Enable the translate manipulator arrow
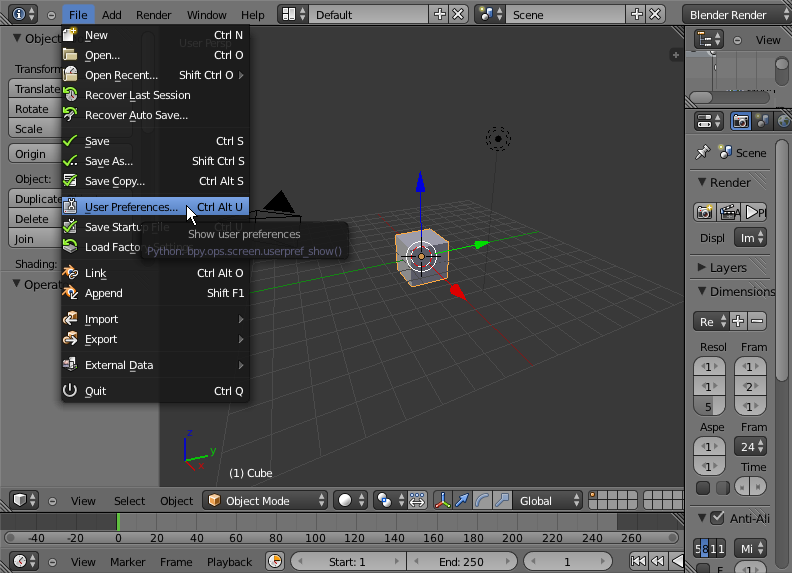Screen dimensions: 792x573 (462, 501)
